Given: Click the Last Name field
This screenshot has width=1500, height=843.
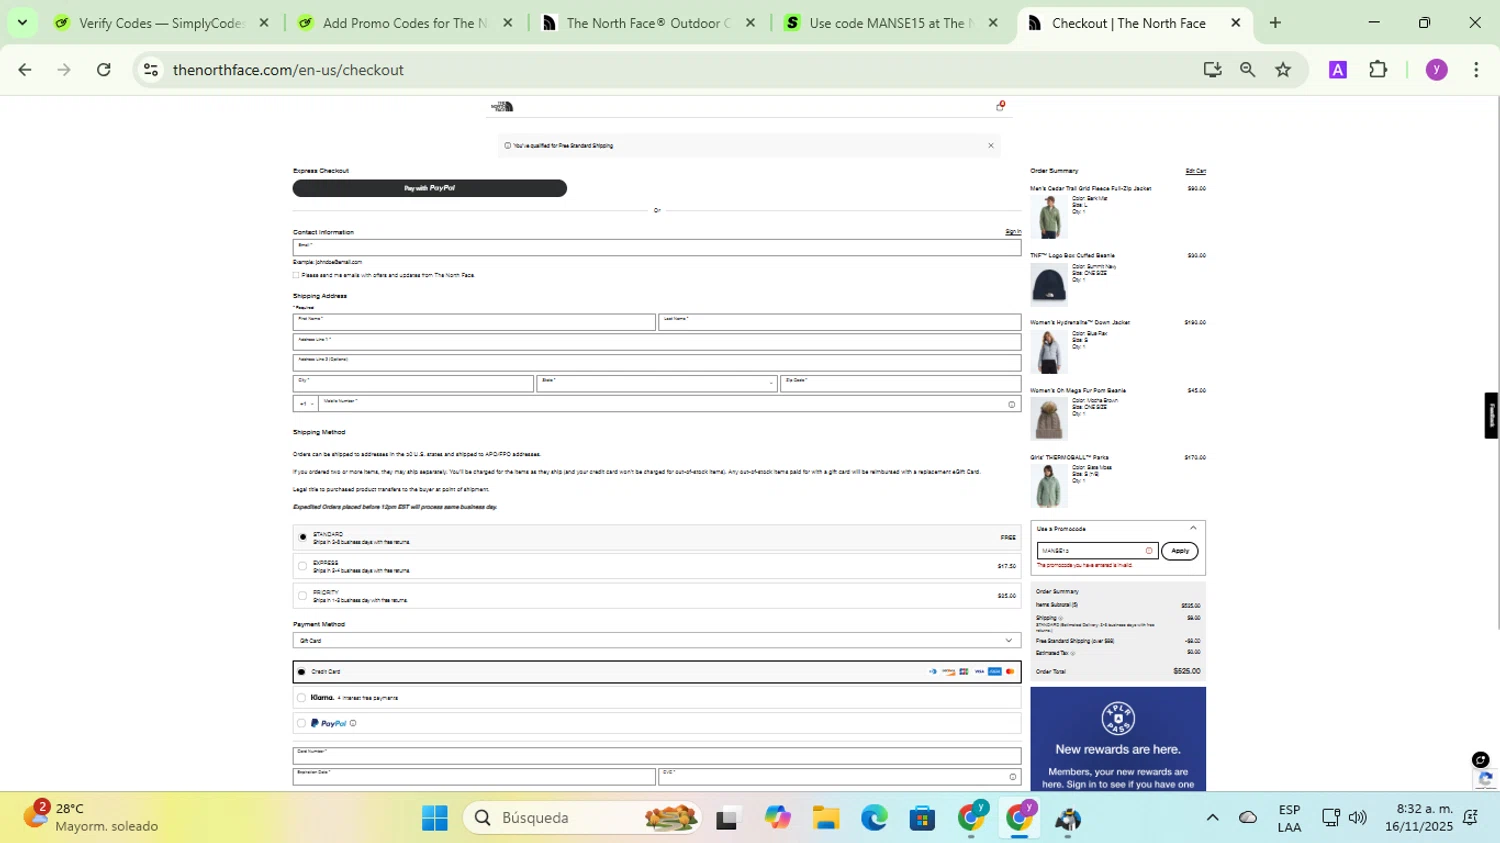Looking at the screenshot, I should tap(840, 322).
